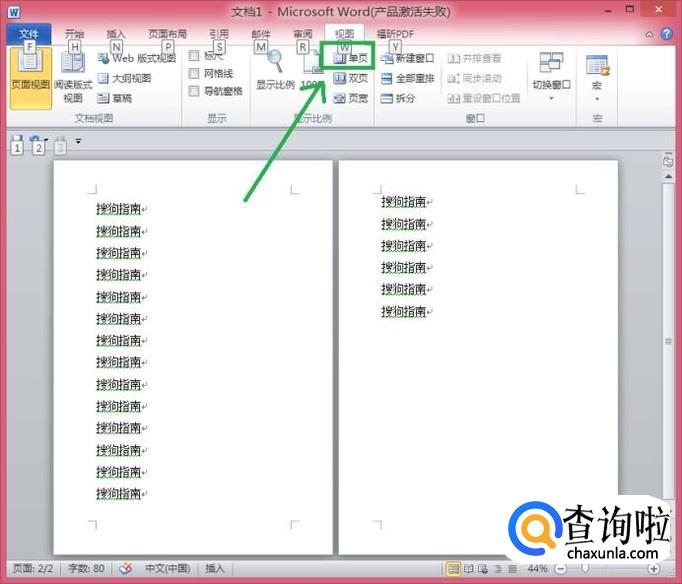The image size is (682, 584).
Task: Open the 文件 File tab
Action: (x=29, y=34)
